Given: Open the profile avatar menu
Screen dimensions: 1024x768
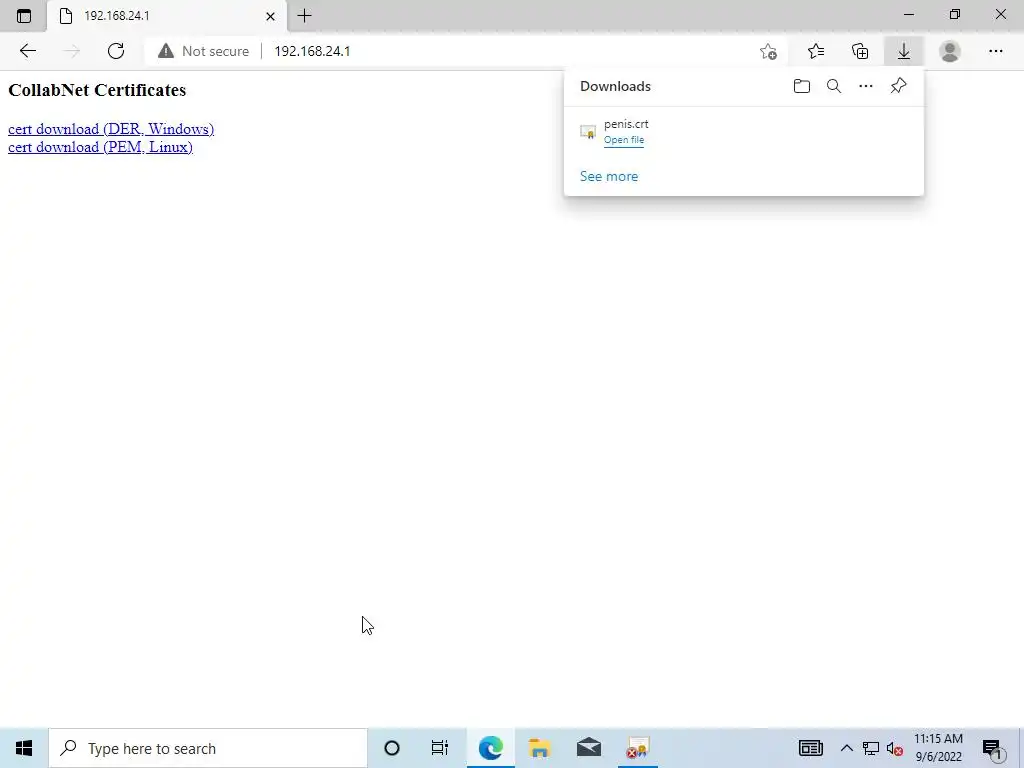Looking at the screenshot, I should coord(950,51).
